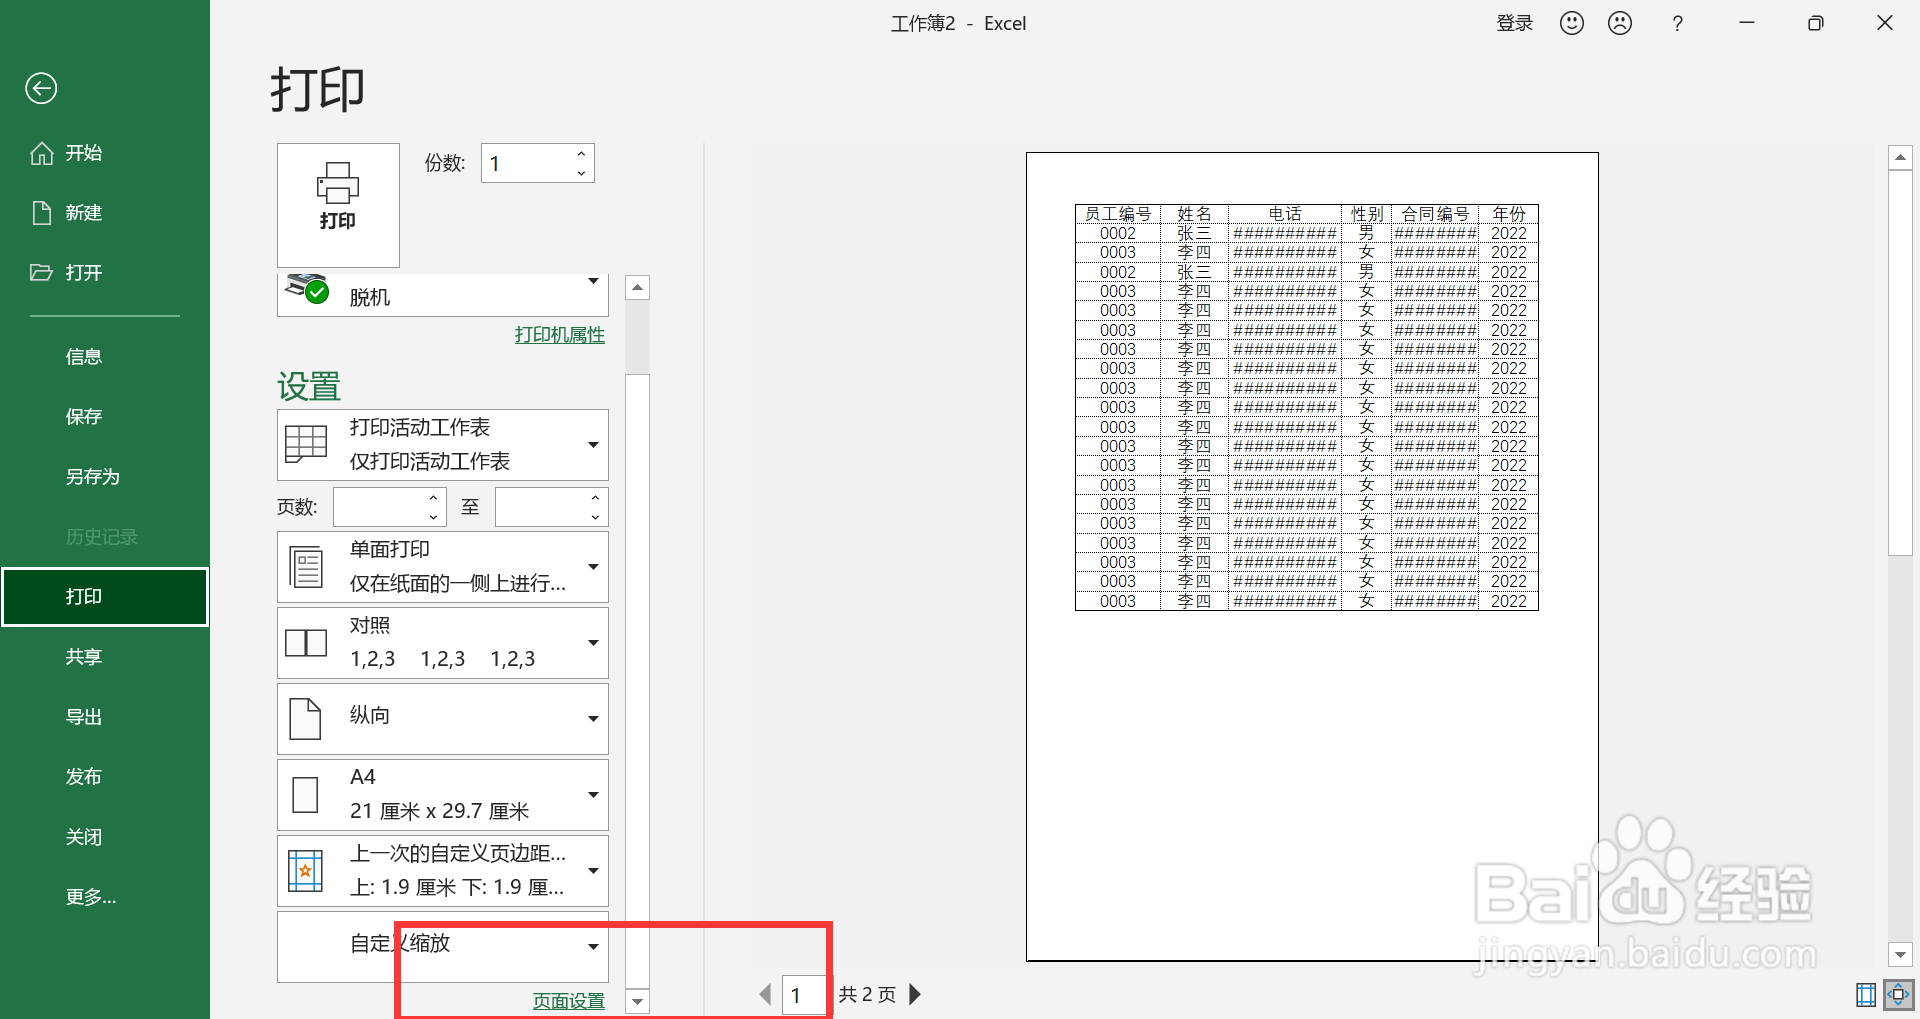Screen dimensions: 1920x1019
Task: Open the A4 paper size dropdown
Action: [x=443, y=795]
